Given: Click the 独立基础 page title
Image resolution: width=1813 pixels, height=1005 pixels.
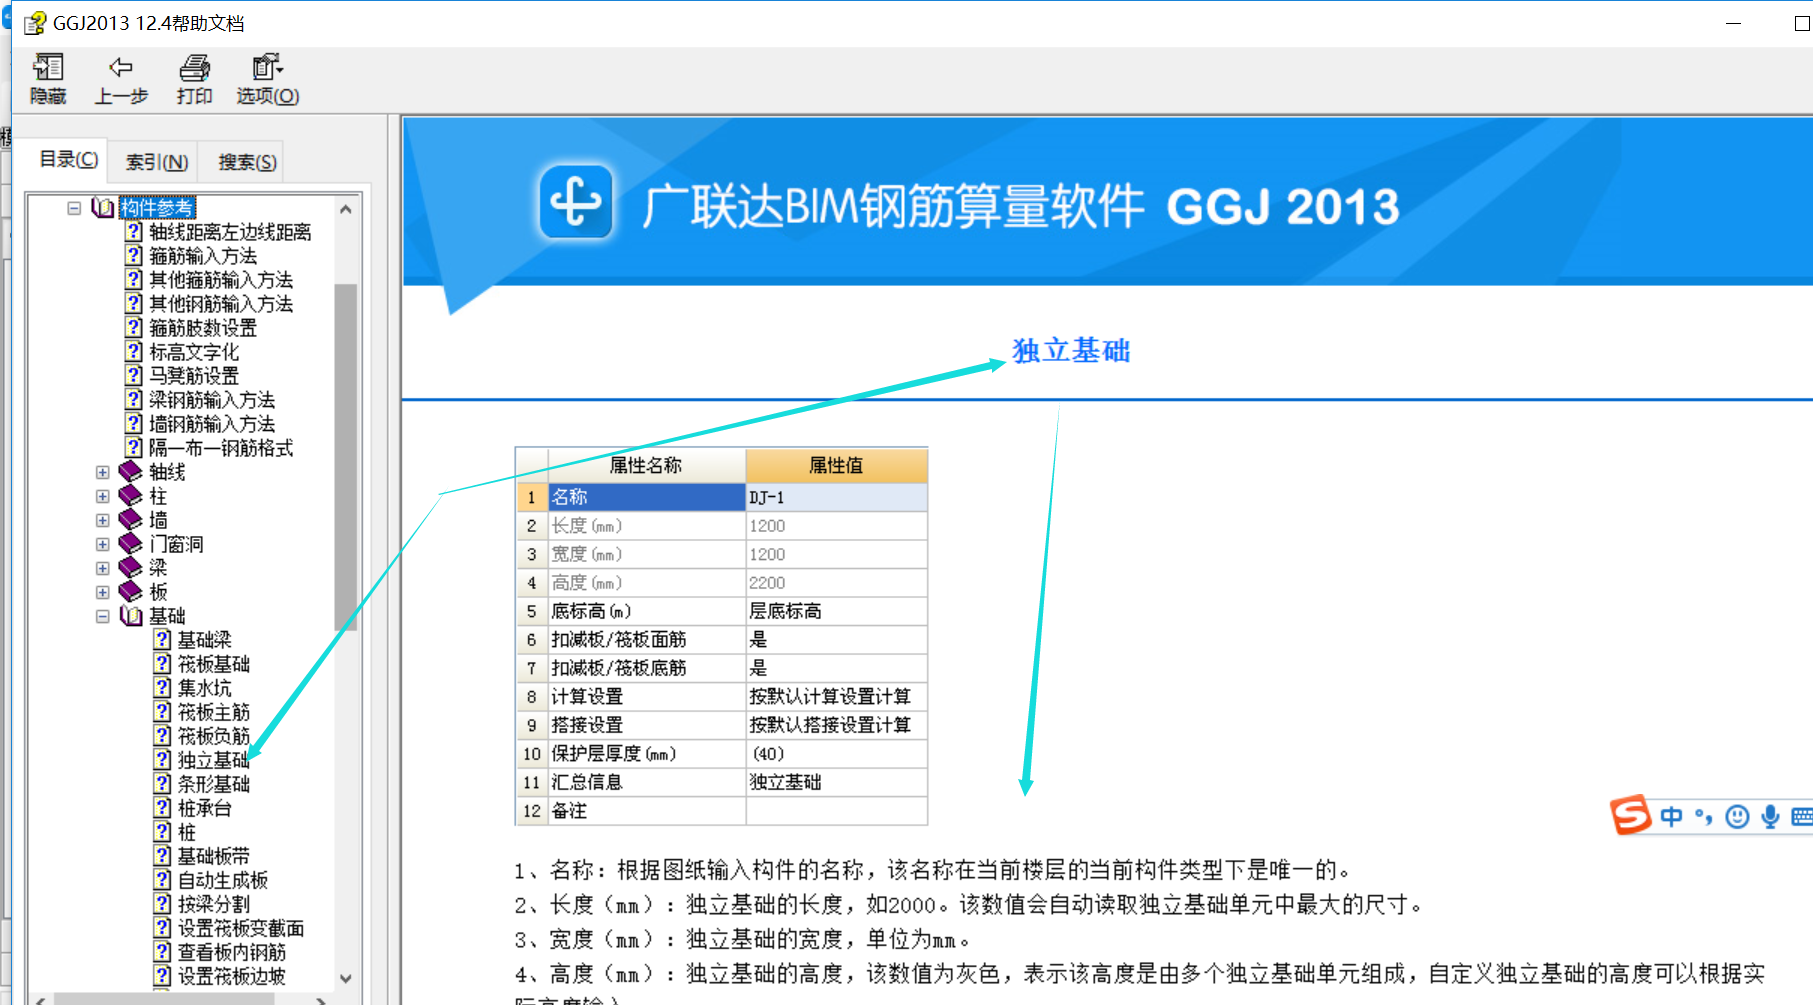Looking at the screenshot, I should pyautogui.click(x=1071, y=351).
